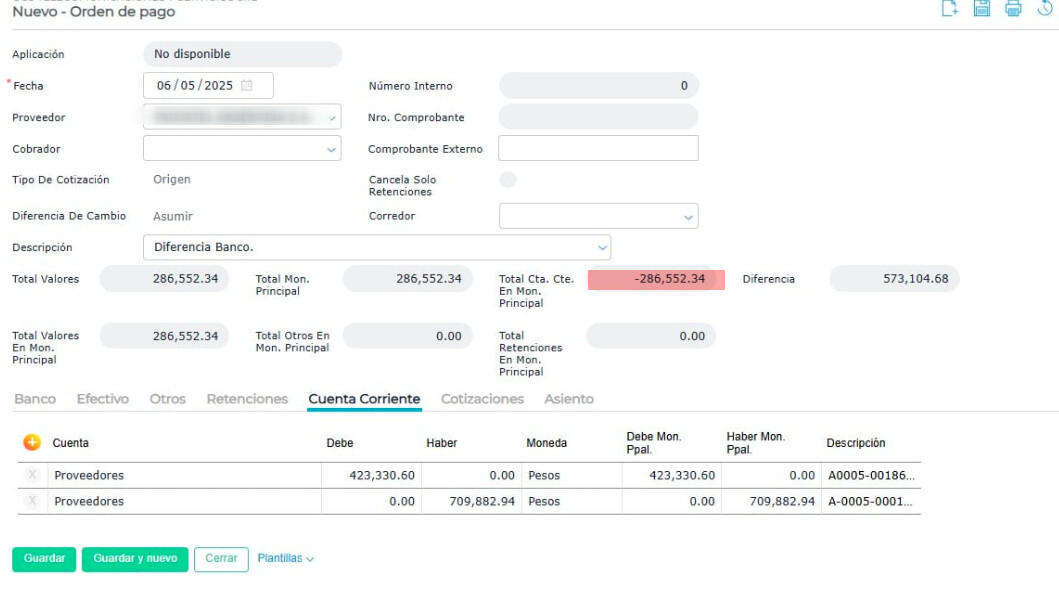Open the Fecha calendar picker

[247, 86]
